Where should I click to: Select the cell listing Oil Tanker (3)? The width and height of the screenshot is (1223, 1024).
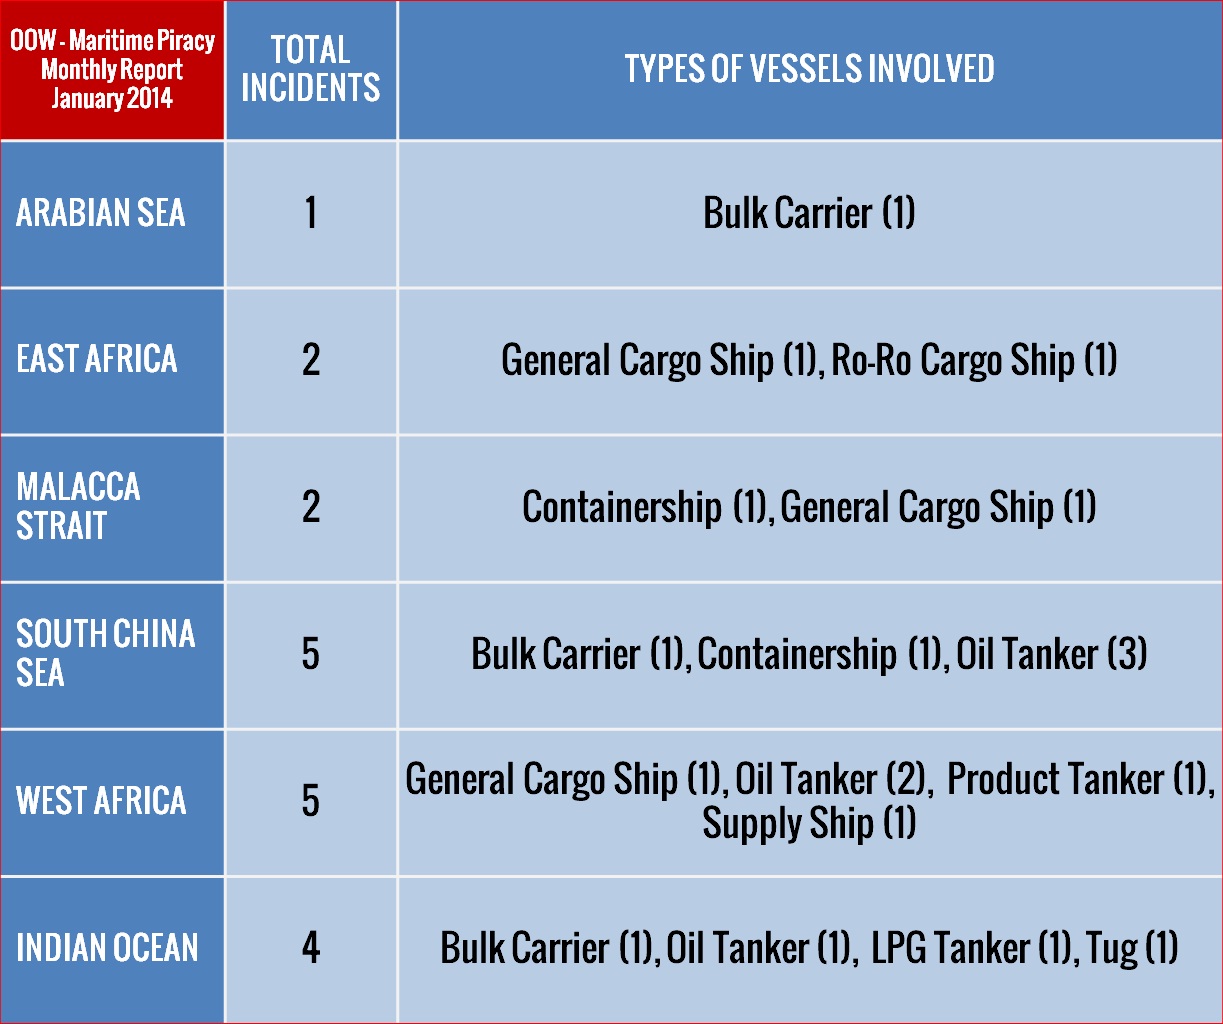[x=809, y=654]
